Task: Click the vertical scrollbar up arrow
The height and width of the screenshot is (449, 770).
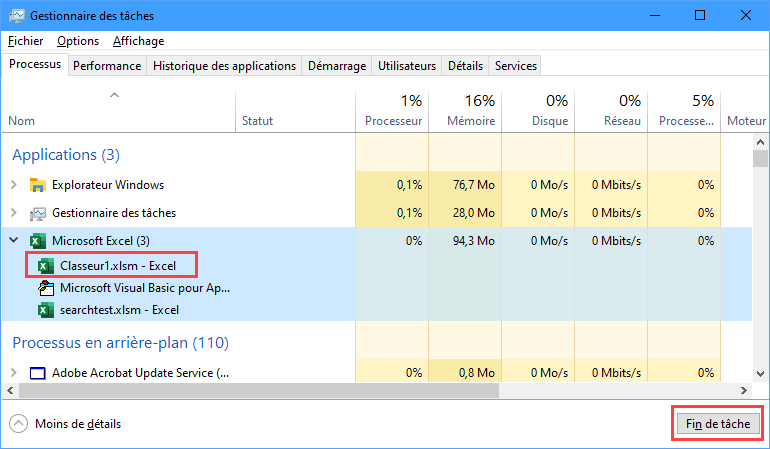Action: (760, 142)
